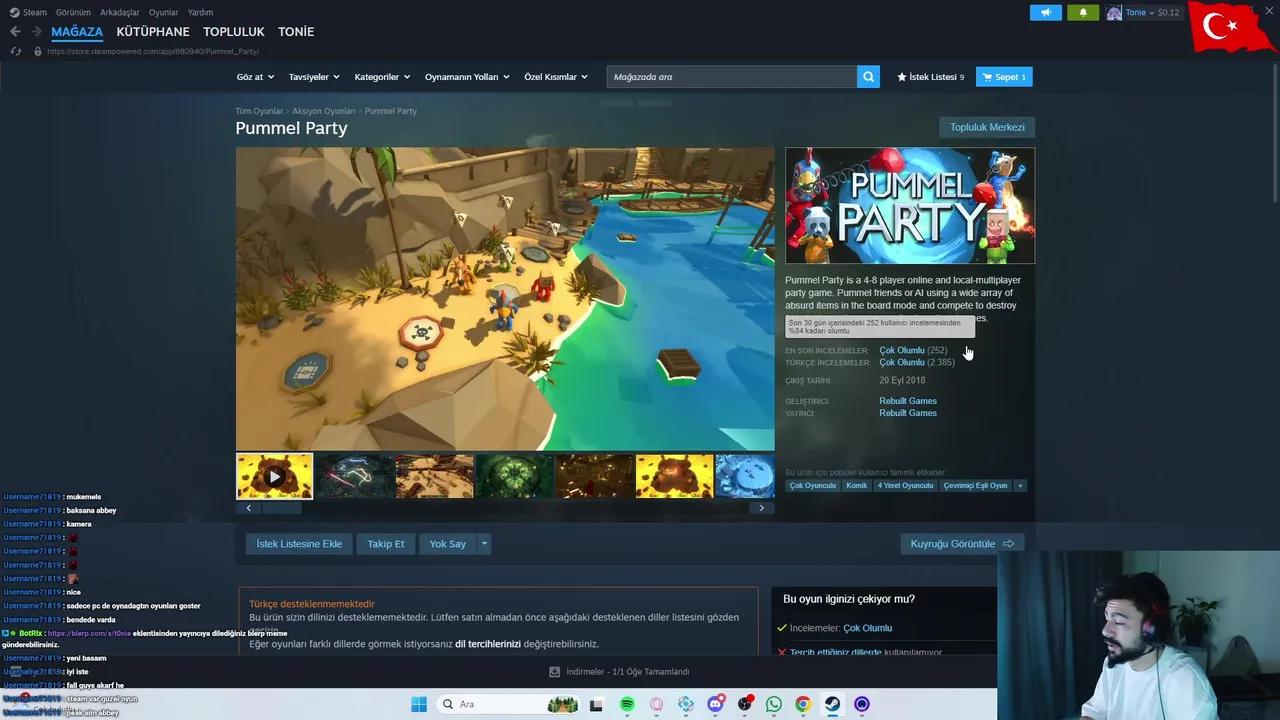
Task: Open Windows Start menu
Action: [x=419, y=704]
